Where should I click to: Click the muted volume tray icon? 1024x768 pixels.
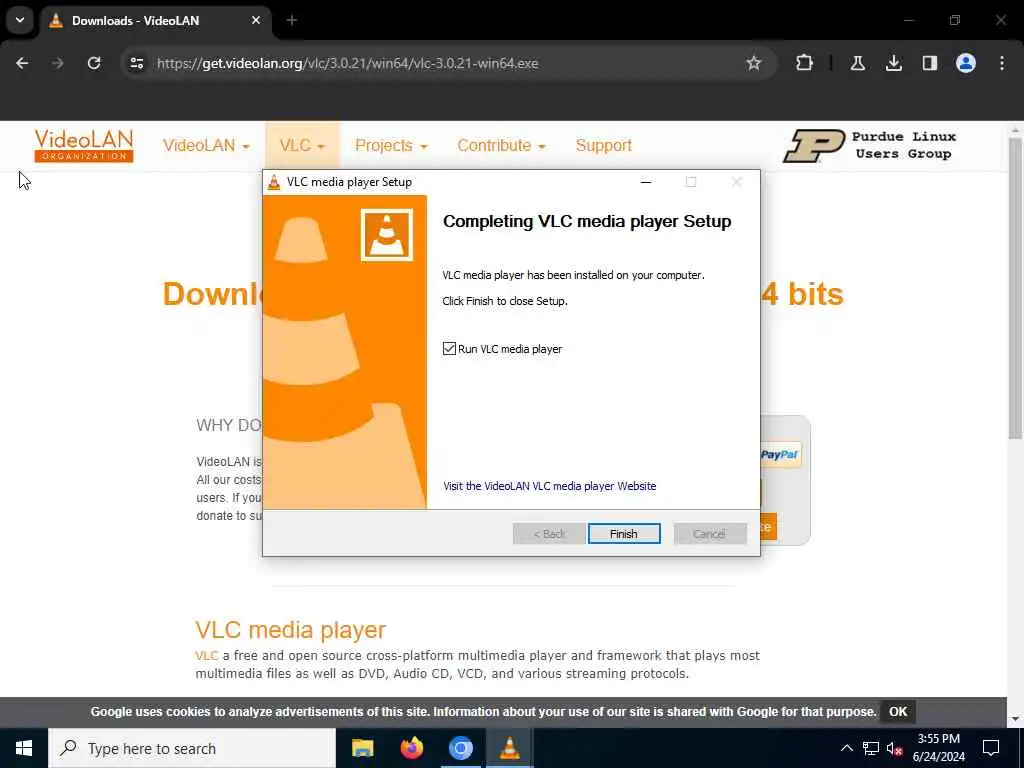coord(895,748)
